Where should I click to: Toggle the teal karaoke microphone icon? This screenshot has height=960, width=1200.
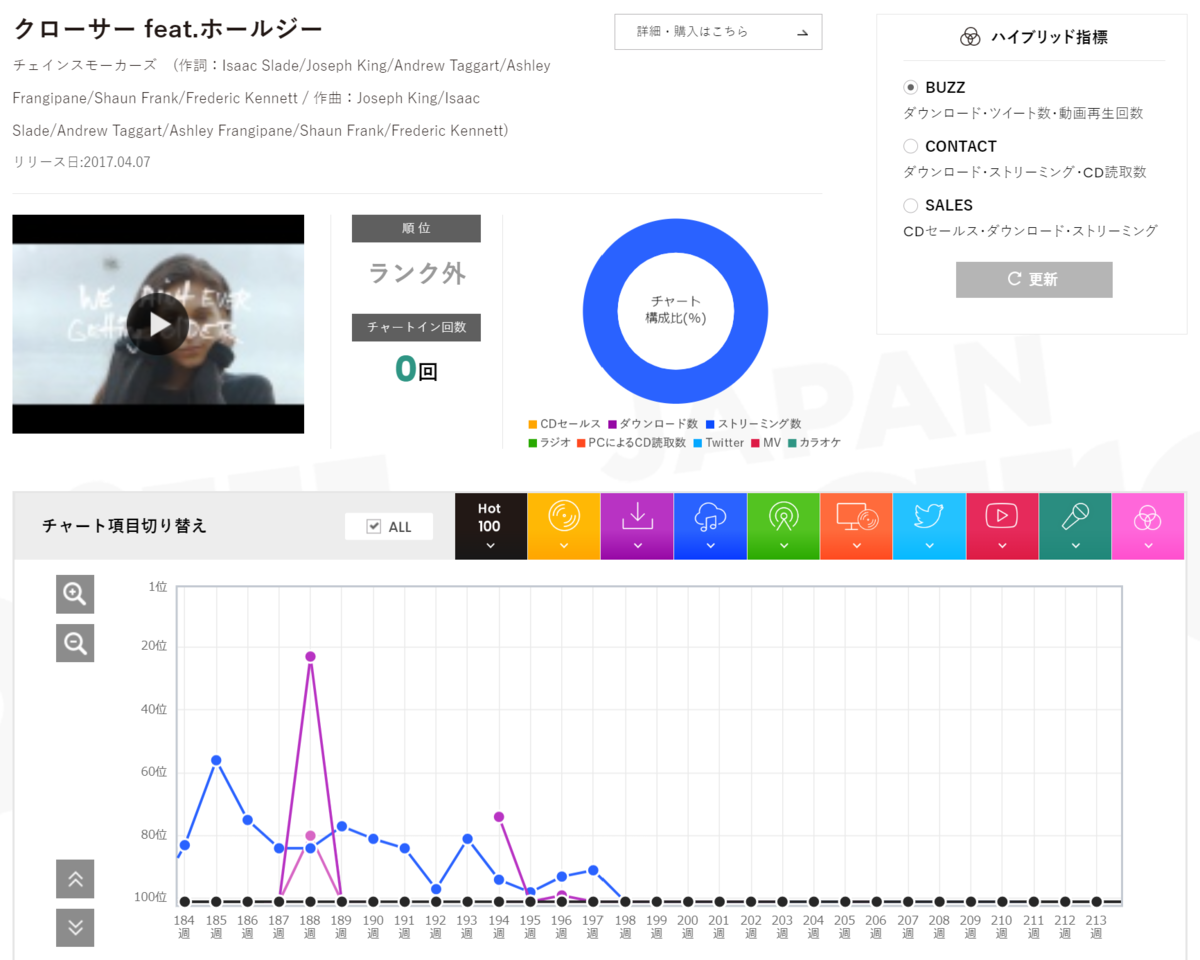(x=1075, y=526)
